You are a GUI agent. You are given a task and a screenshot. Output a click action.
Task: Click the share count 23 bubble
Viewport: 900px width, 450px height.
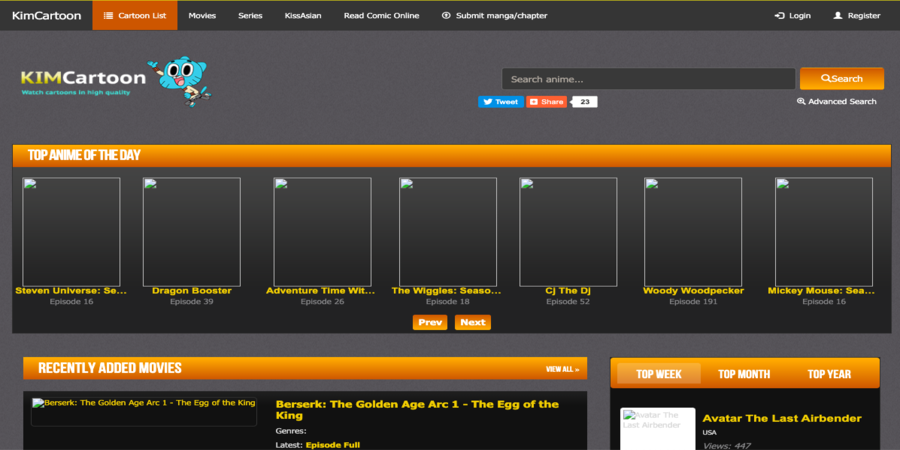[x=585, y=102]
